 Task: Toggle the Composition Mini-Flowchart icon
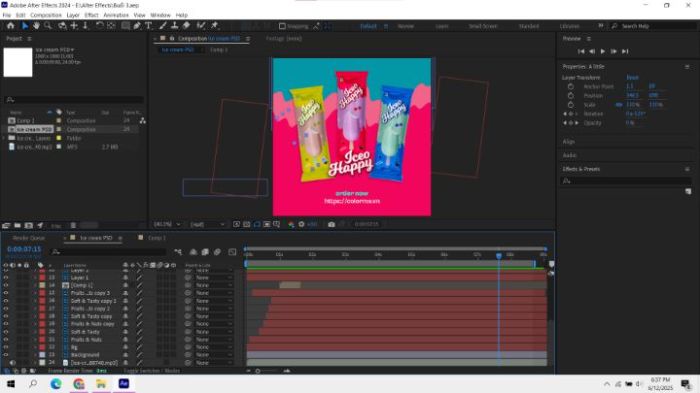pyautogui.click(x=178, y=252)
